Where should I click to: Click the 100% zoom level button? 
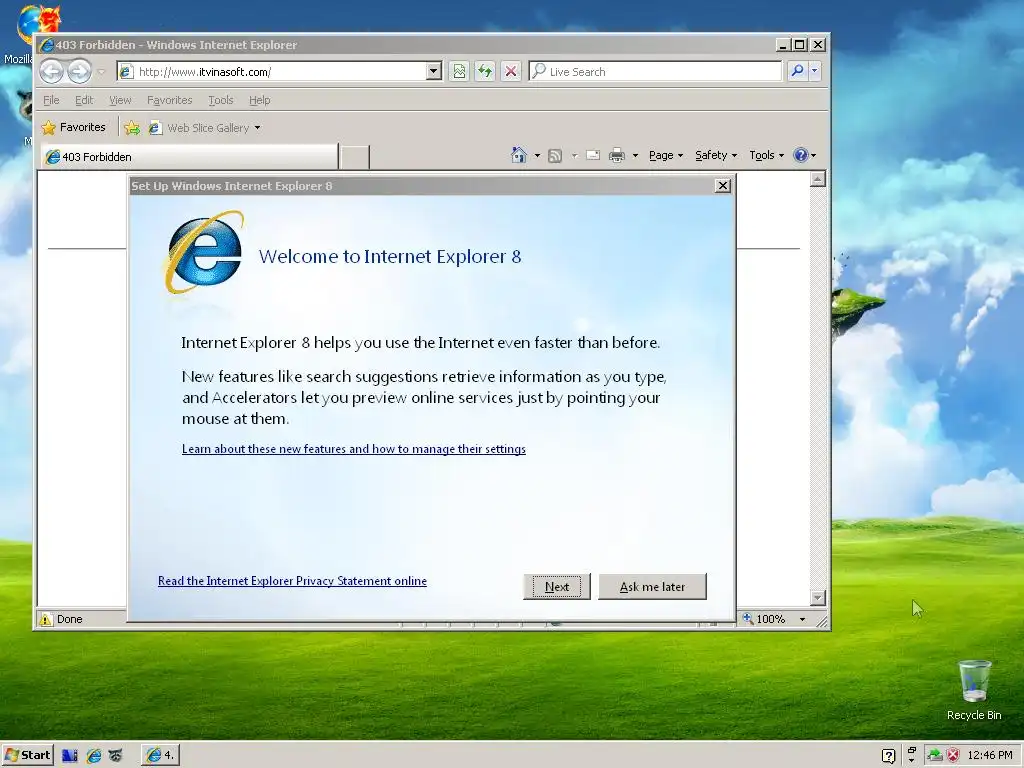pyautogui.click(x=764, y=619)
